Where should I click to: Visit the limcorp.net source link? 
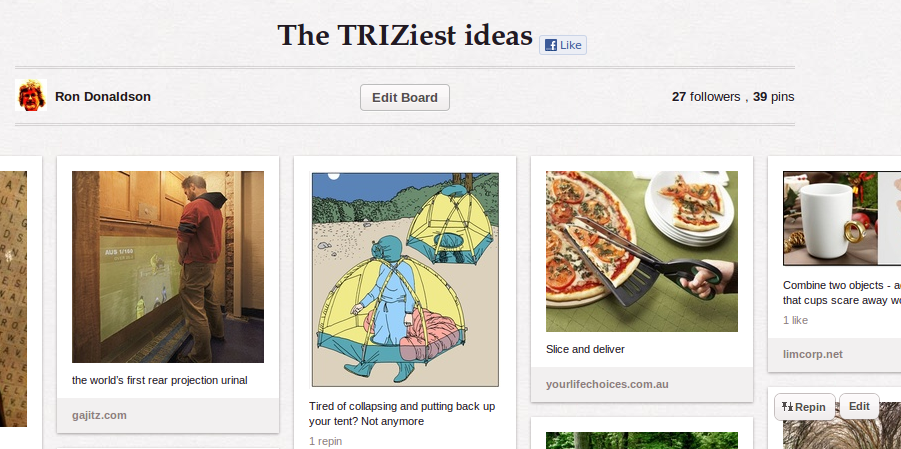click(x=813, y=354)
